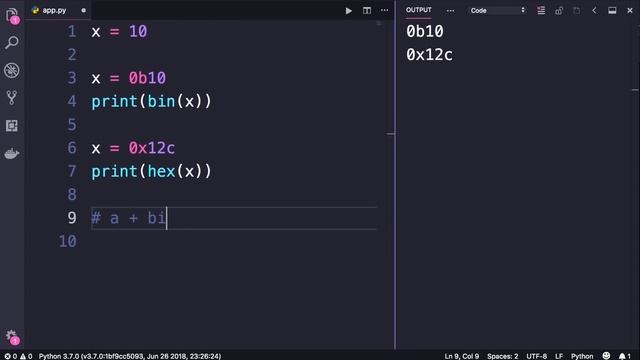This screenshot has width=640, height=360.
Task: Select Python 3.7.0 interpreter in status bar
Action: tap(130, 356)
